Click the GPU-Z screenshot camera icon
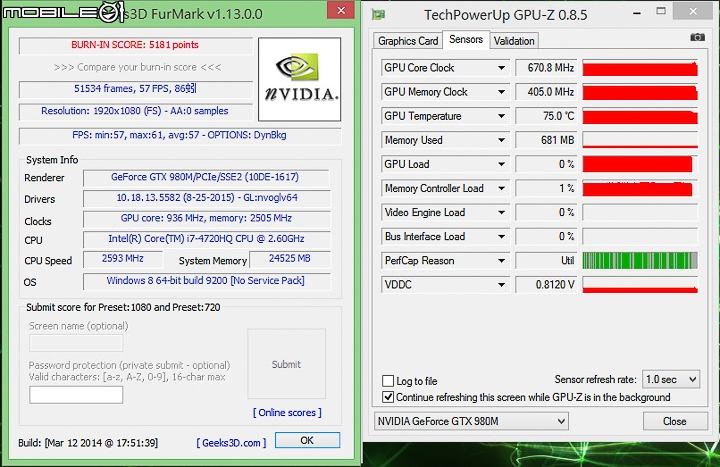The height and width of the screenshot is (467, 720). click(x=697, y=37)
